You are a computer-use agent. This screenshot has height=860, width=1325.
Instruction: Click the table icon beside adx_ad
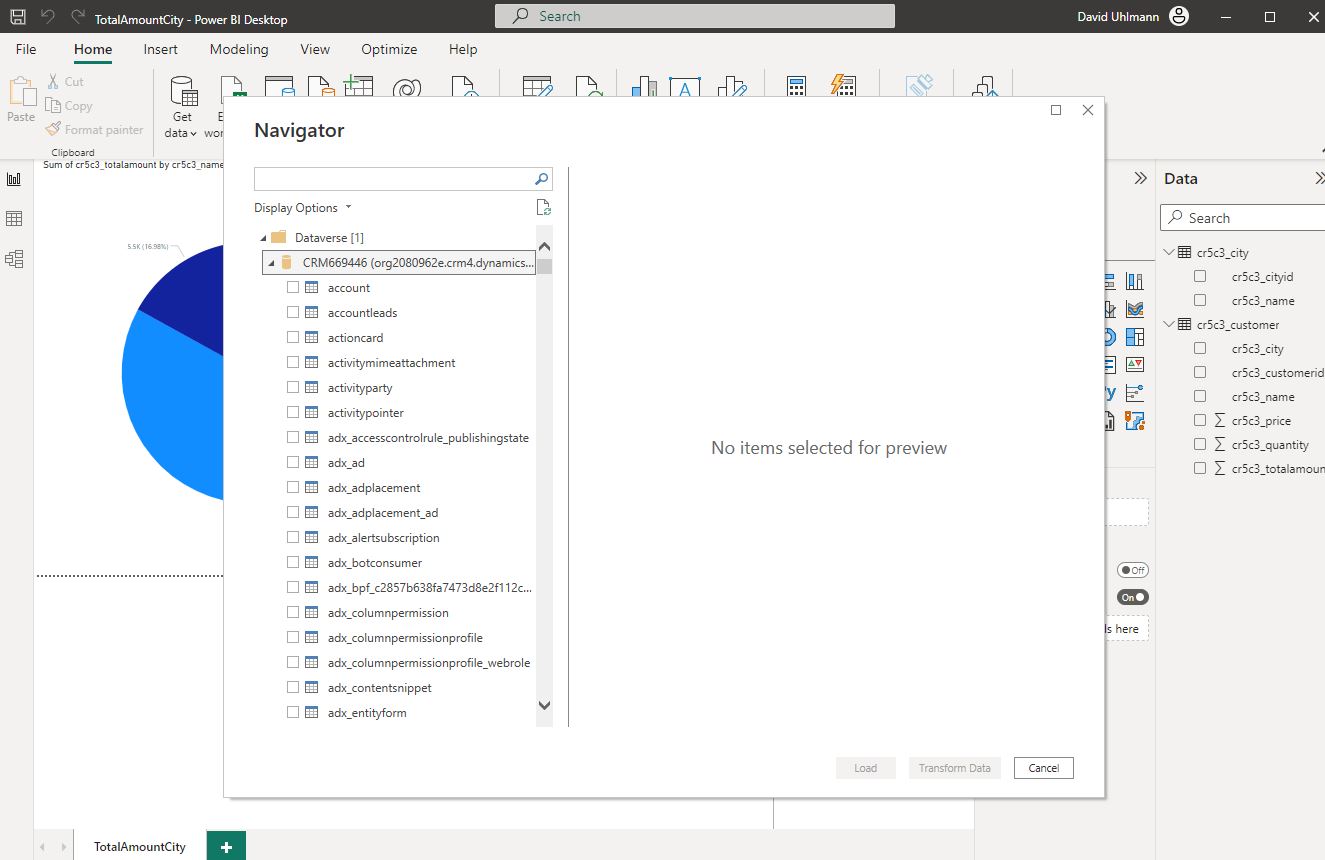(x=311, y=462)
